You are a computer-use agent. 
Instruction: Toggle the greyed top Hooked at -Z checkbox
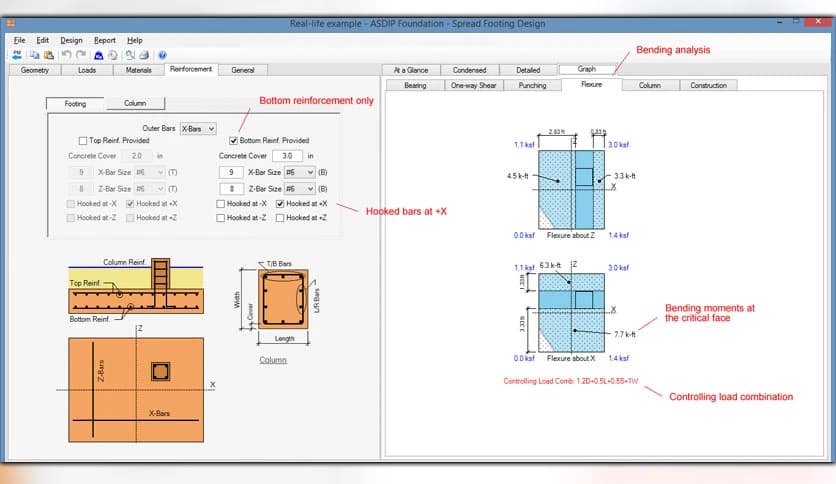click(70, 217)
